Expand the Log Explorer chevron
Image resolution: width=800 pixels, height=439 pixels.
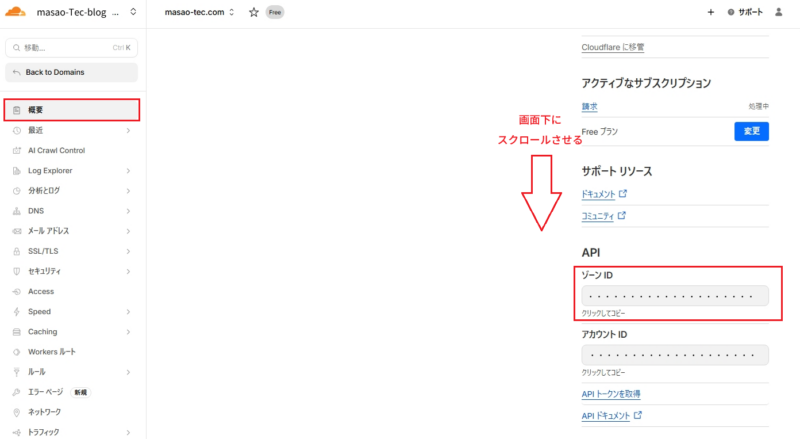click(x=128, y=171)
